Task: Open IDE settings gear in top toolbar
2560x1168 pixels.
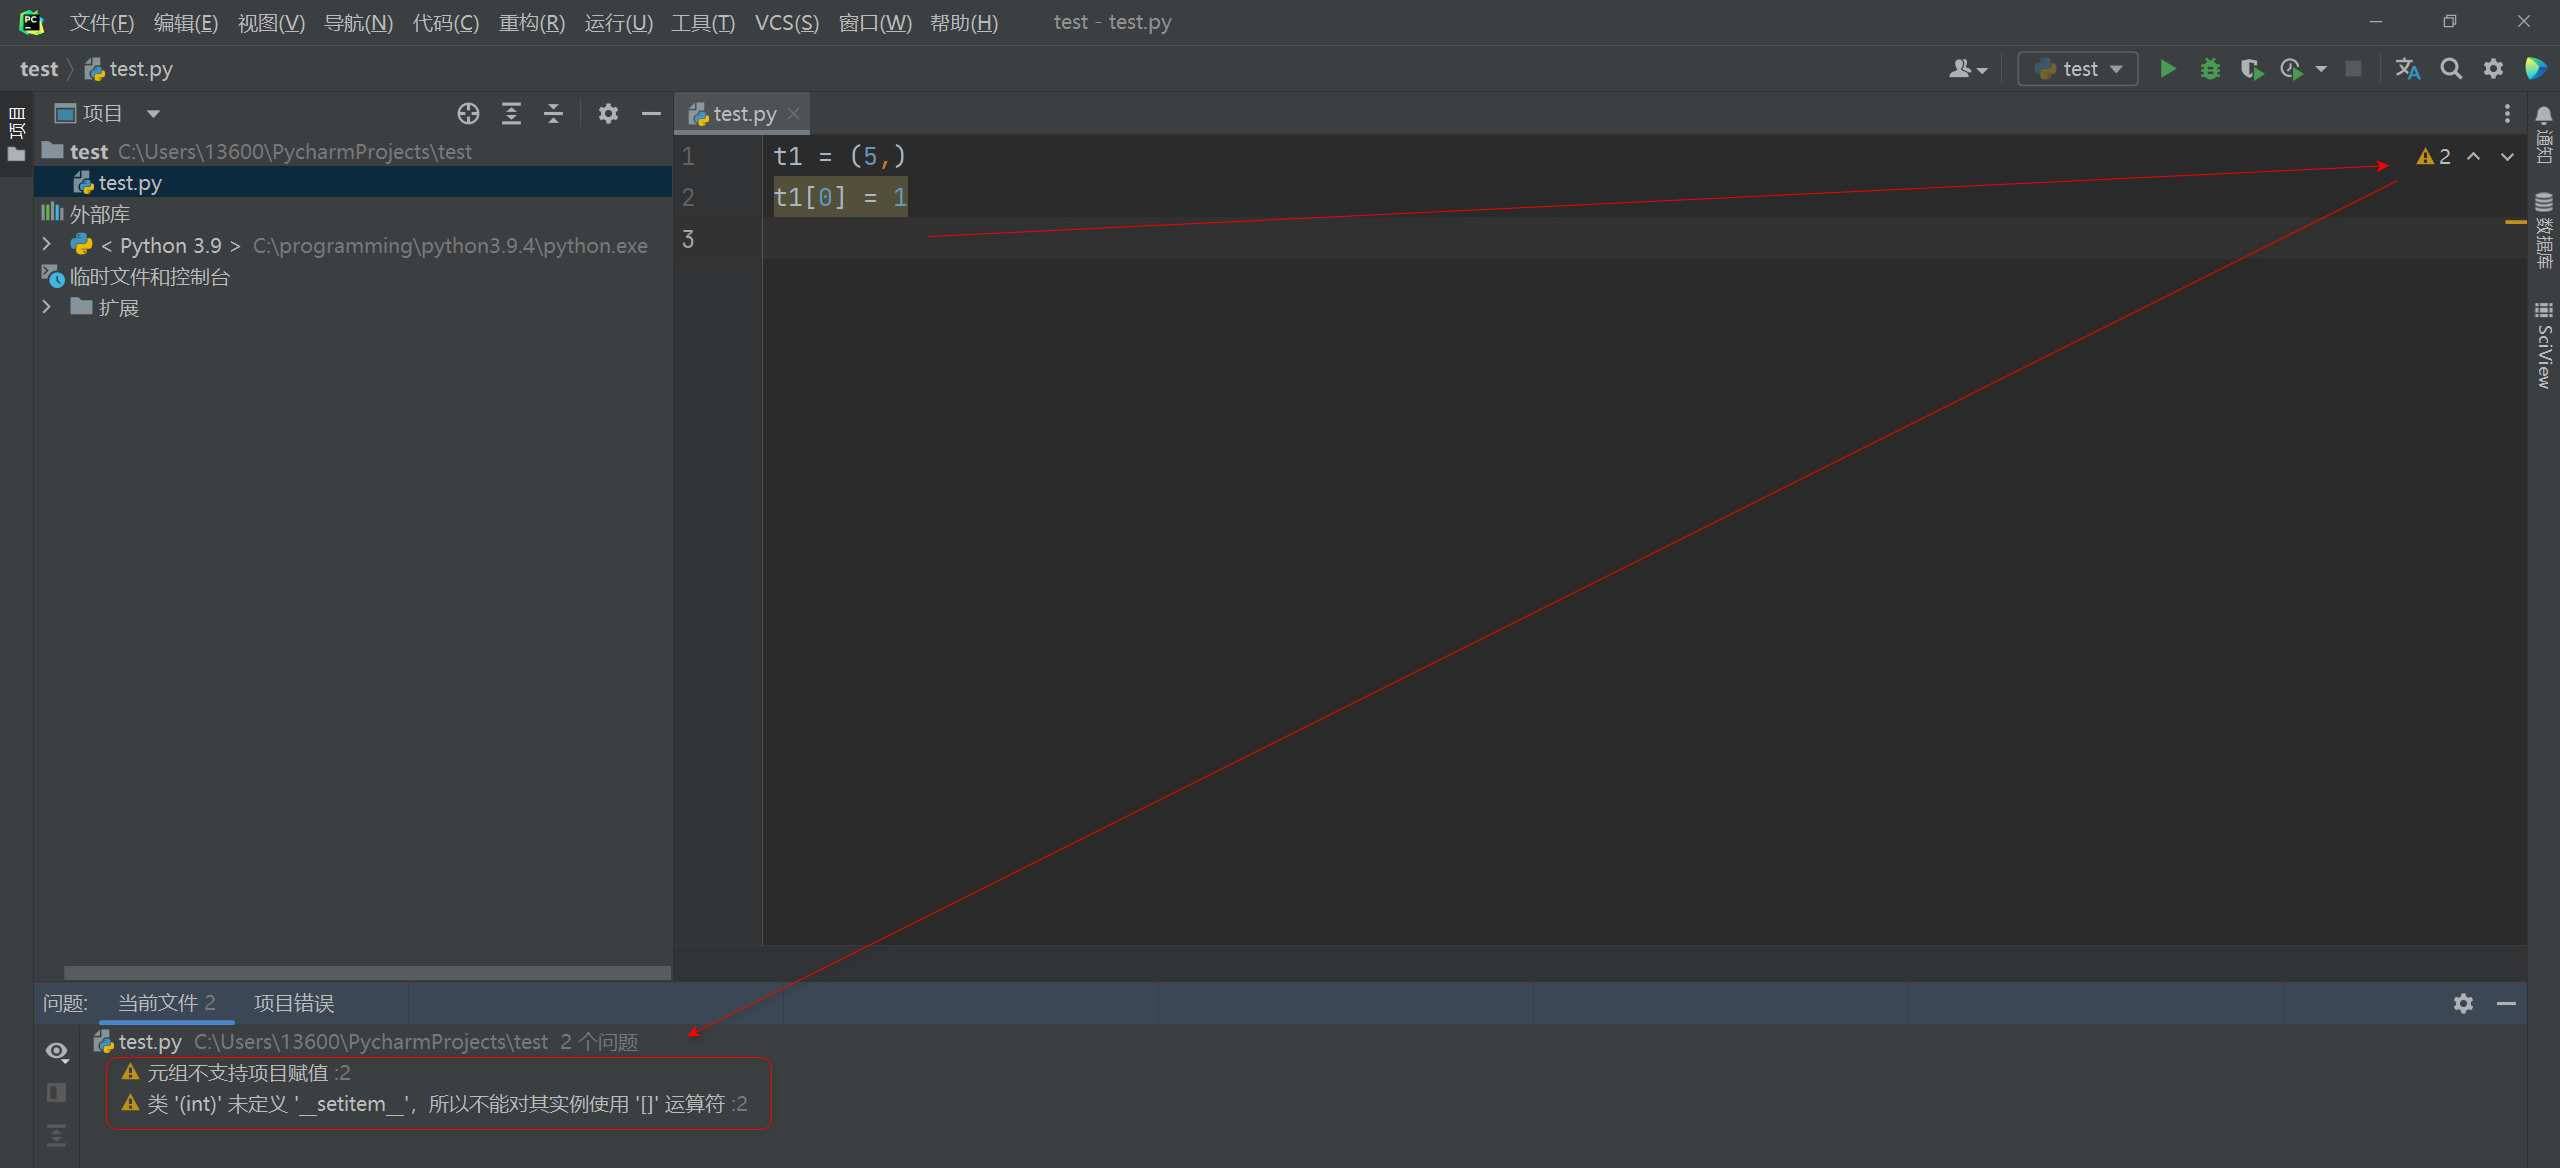Action: [x=2493, y=69]
